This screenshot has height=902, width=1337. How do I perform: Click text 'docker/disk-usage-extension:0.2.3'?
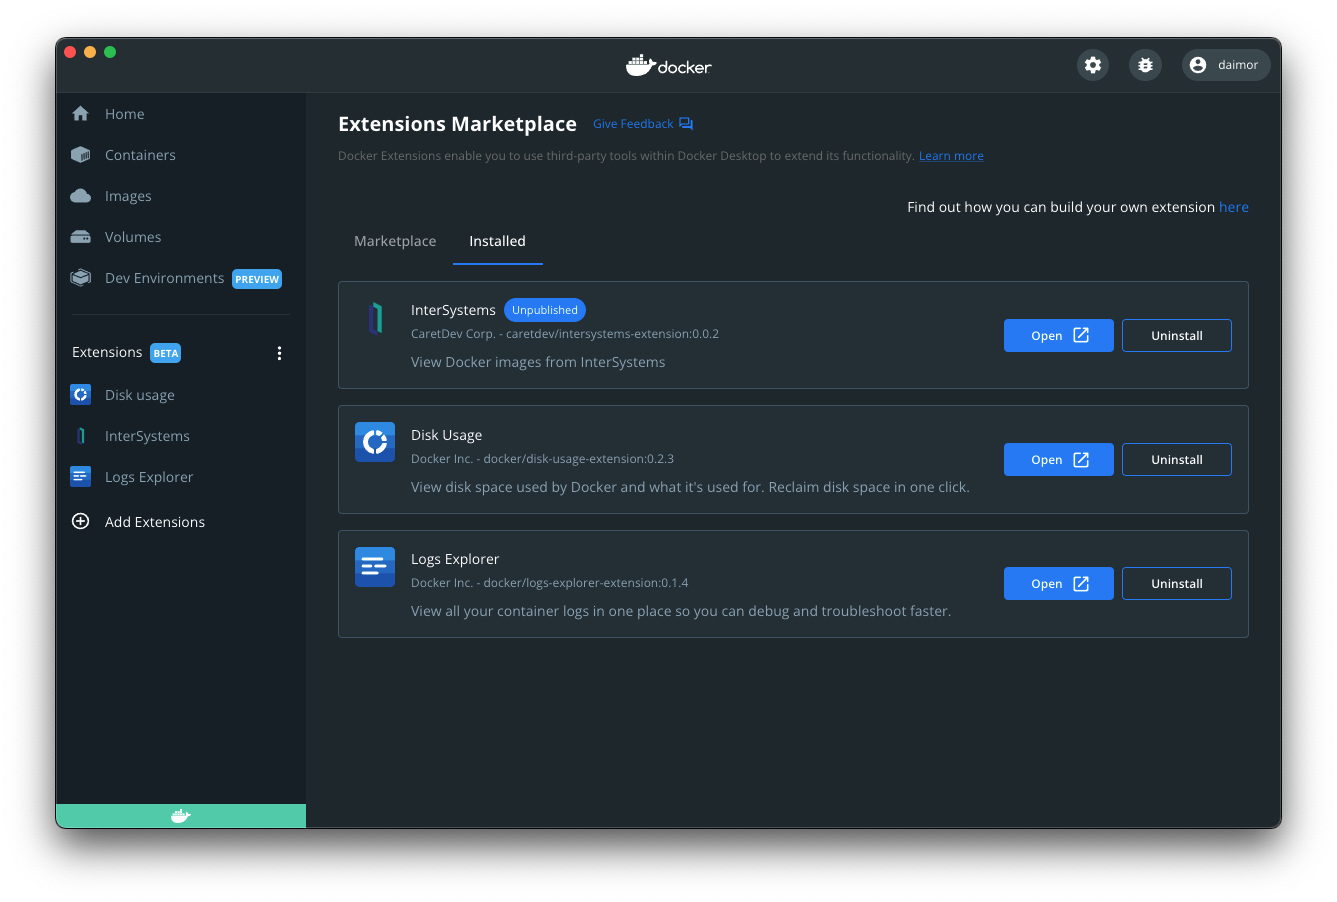pos(578,459)
